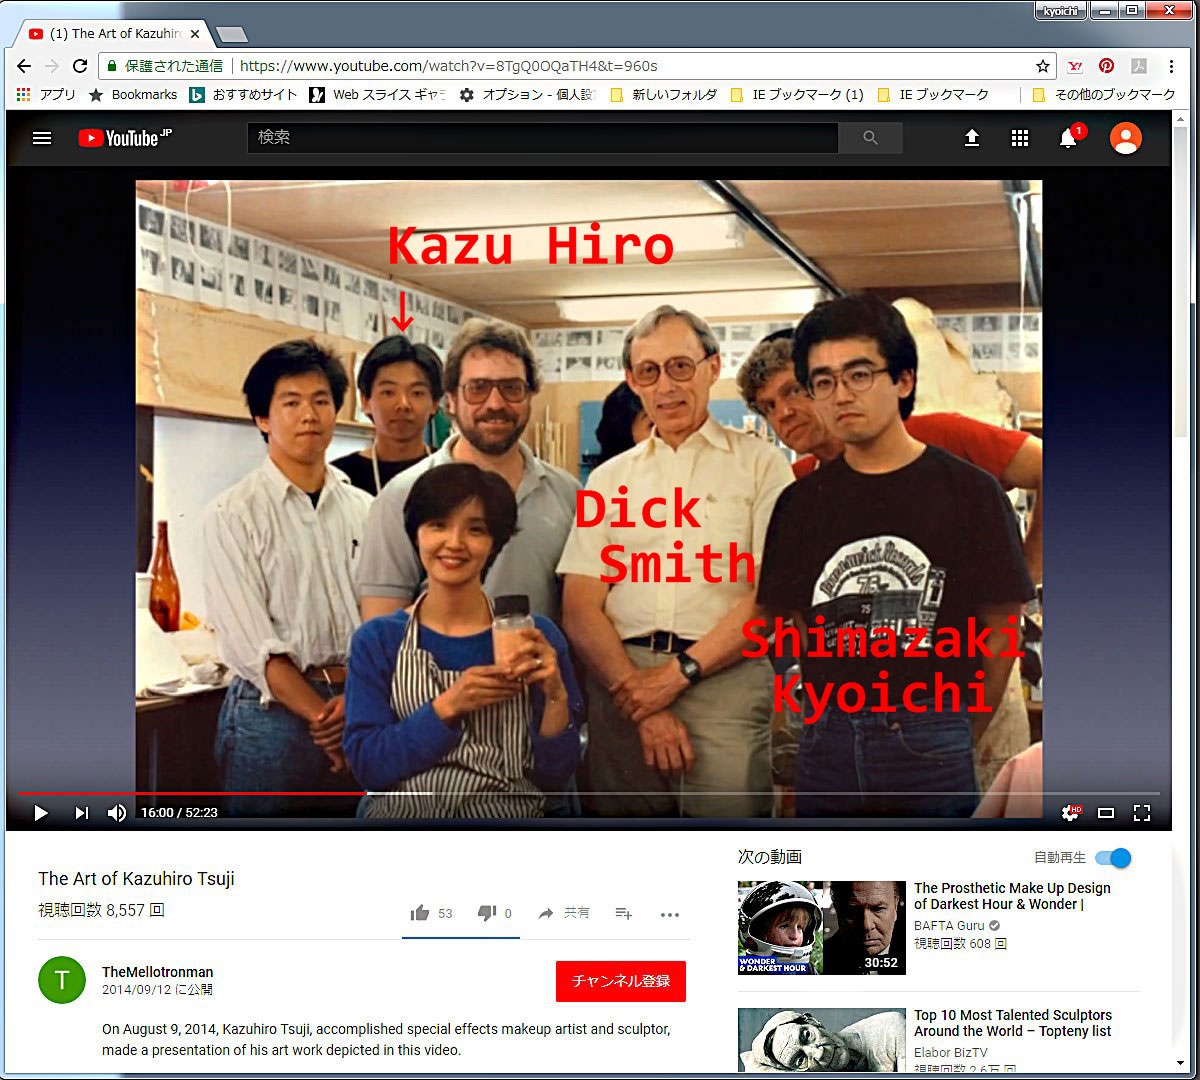This screenshot has width=1200, height=1080.
Task: Open the Elabor BizTV channel link
Action: pos(950,1053)
